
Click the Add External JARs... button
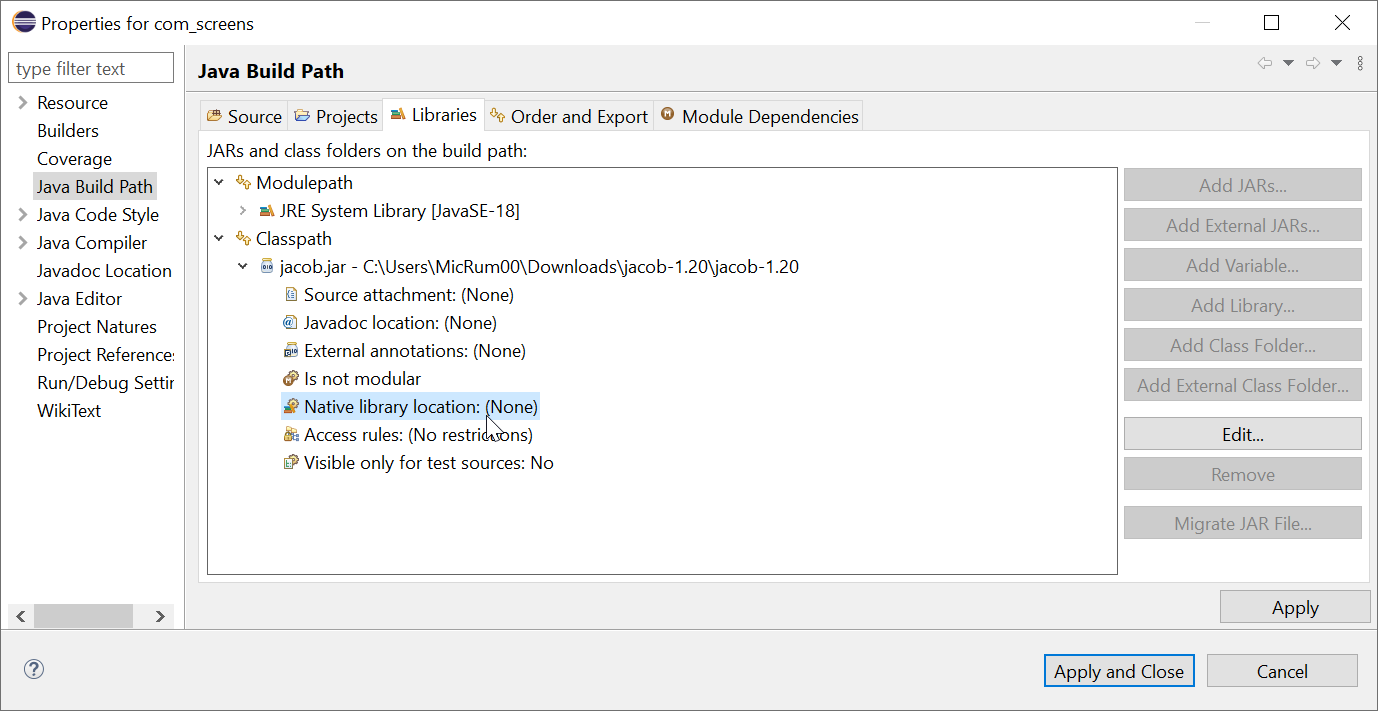point(1243,225)
